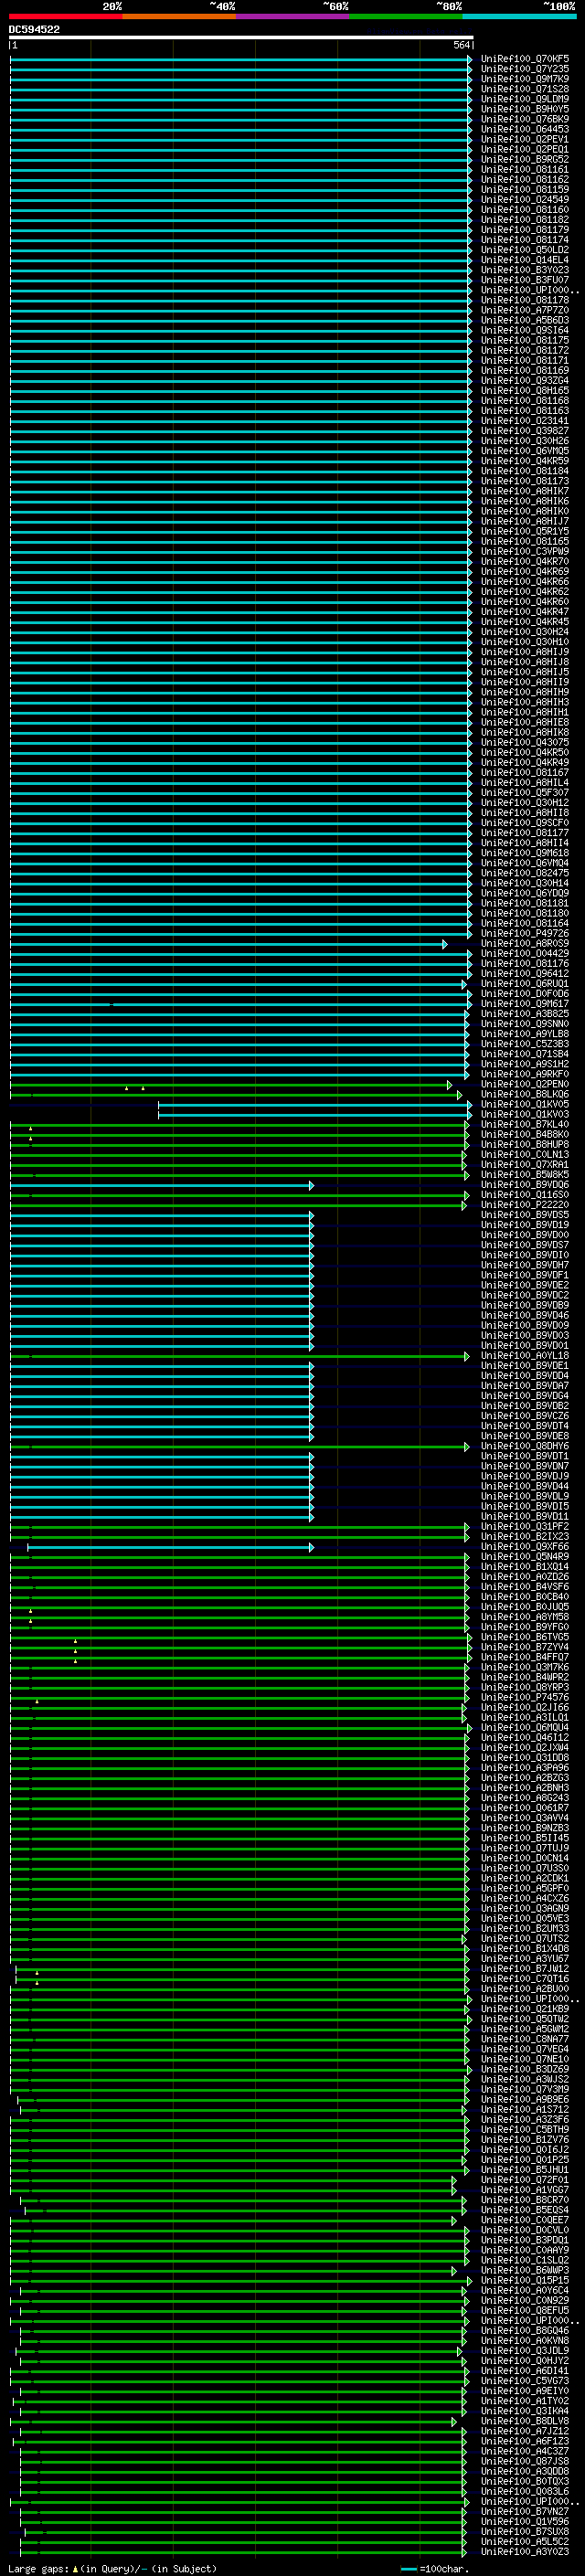Select hit label UniRef100_Q96412
This screenshot has width=585, height=2576.
tap(525, 973)
